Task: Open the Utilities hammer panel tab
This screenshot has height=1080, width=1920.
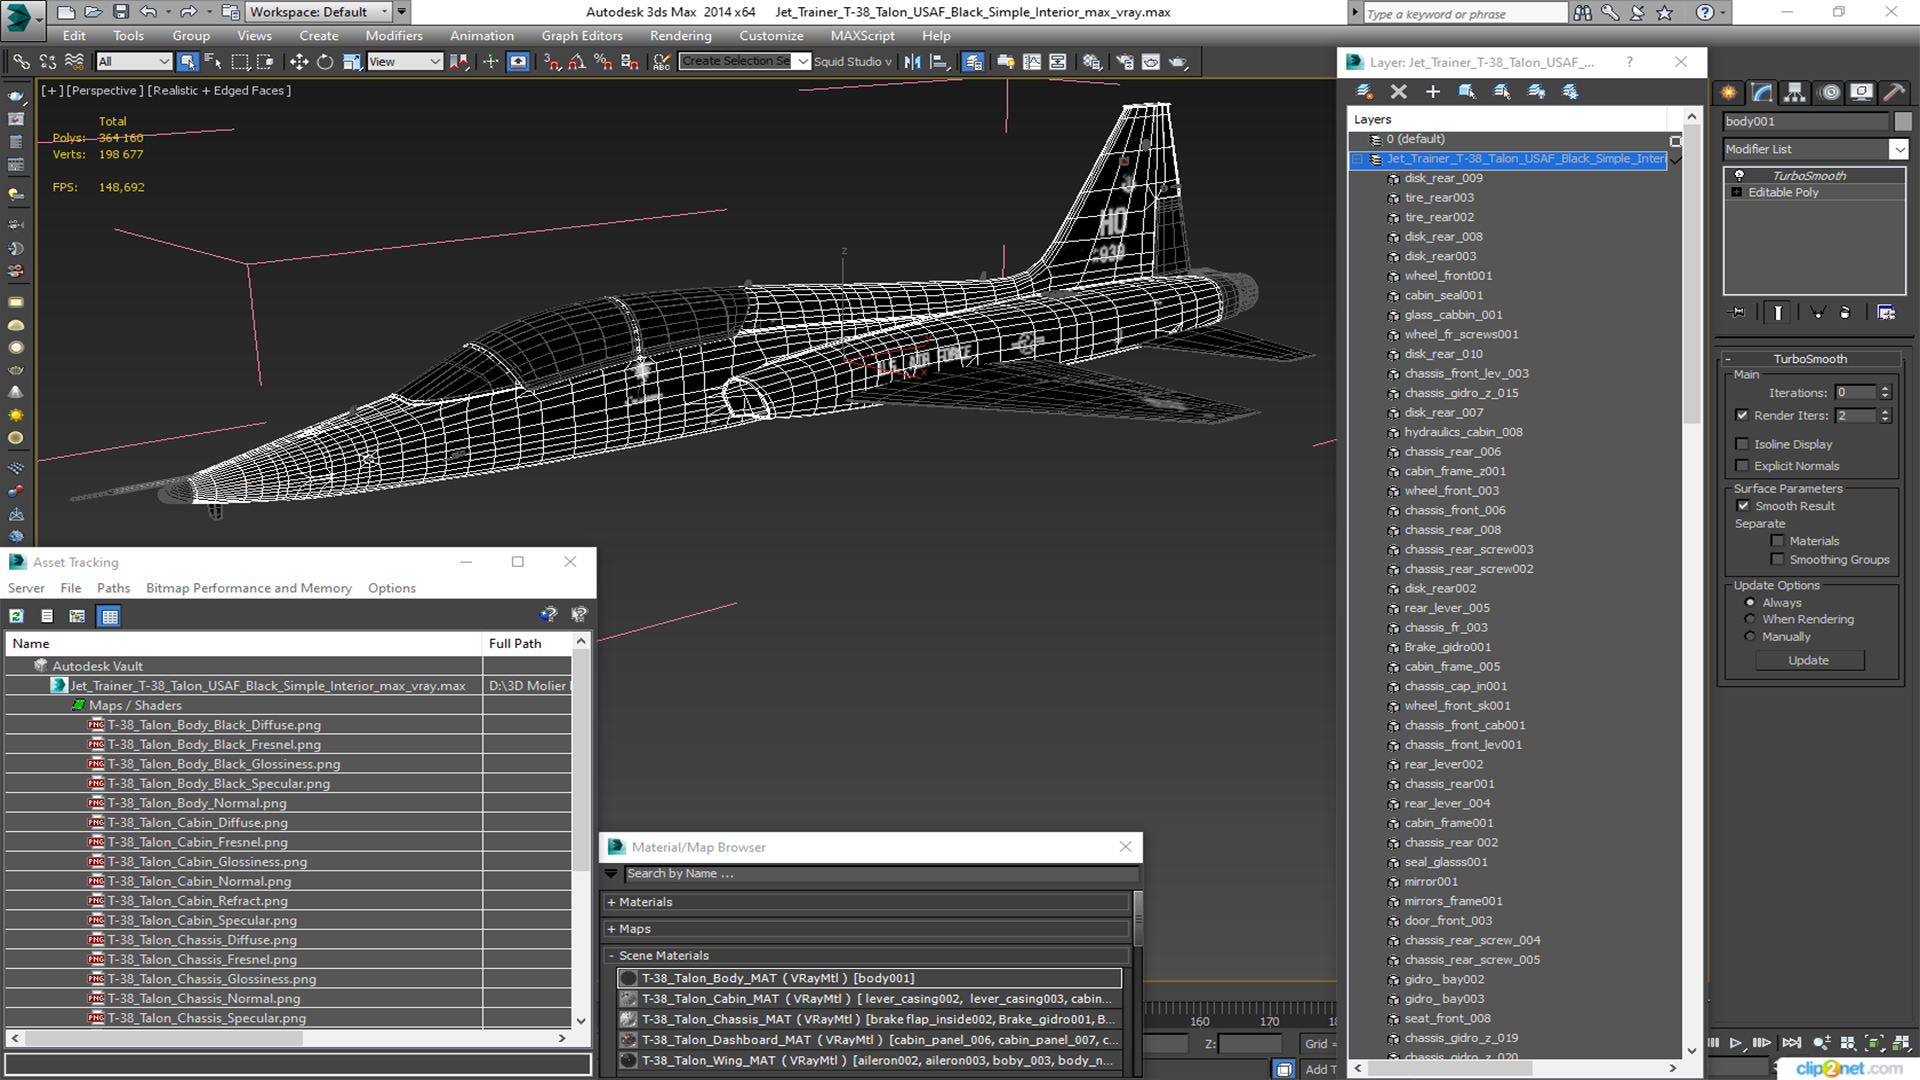Action: [x=1894, y=92]
